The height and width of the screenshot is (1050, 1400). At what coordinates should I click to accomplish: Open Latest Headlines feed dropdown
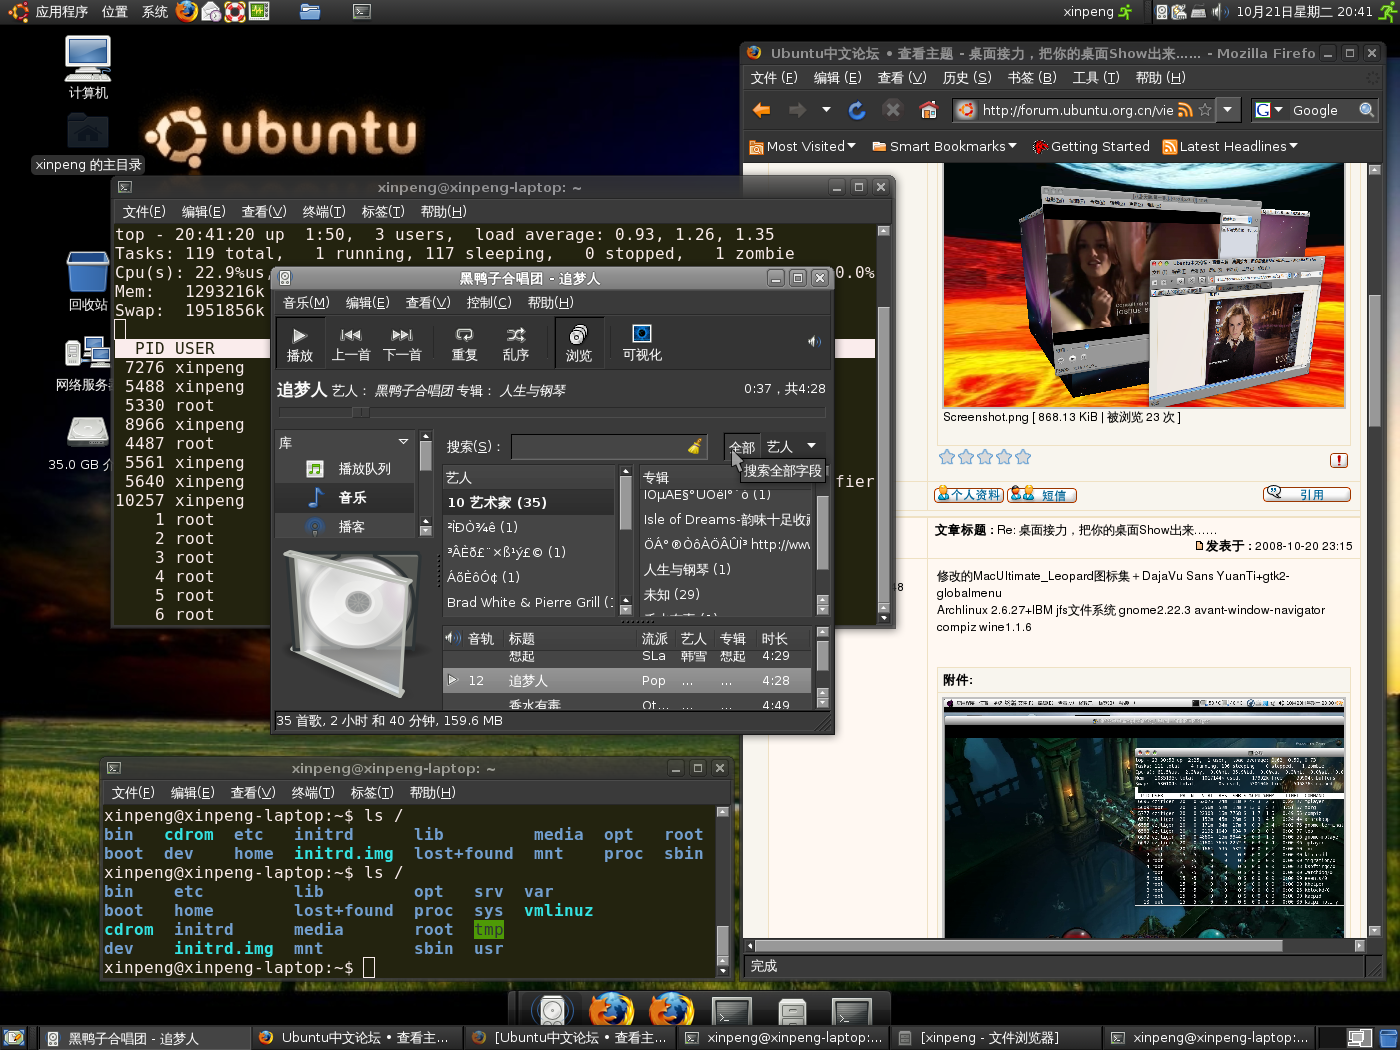coord(1230,147)
